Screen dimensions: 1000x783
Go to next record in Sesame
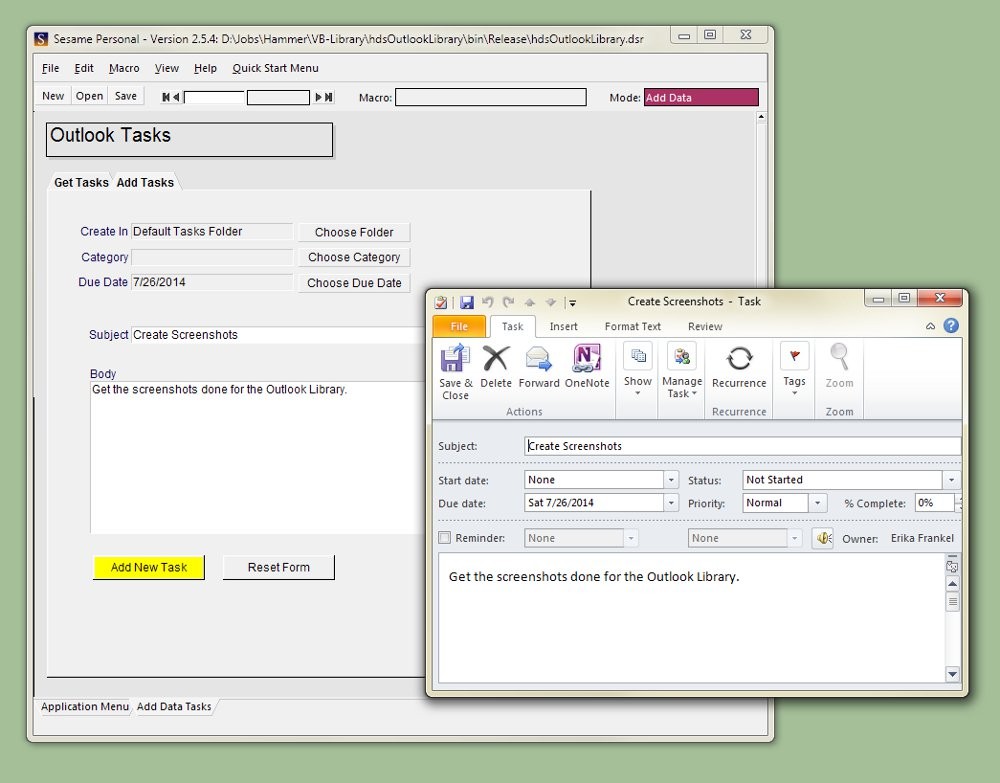tap(318, 97)
